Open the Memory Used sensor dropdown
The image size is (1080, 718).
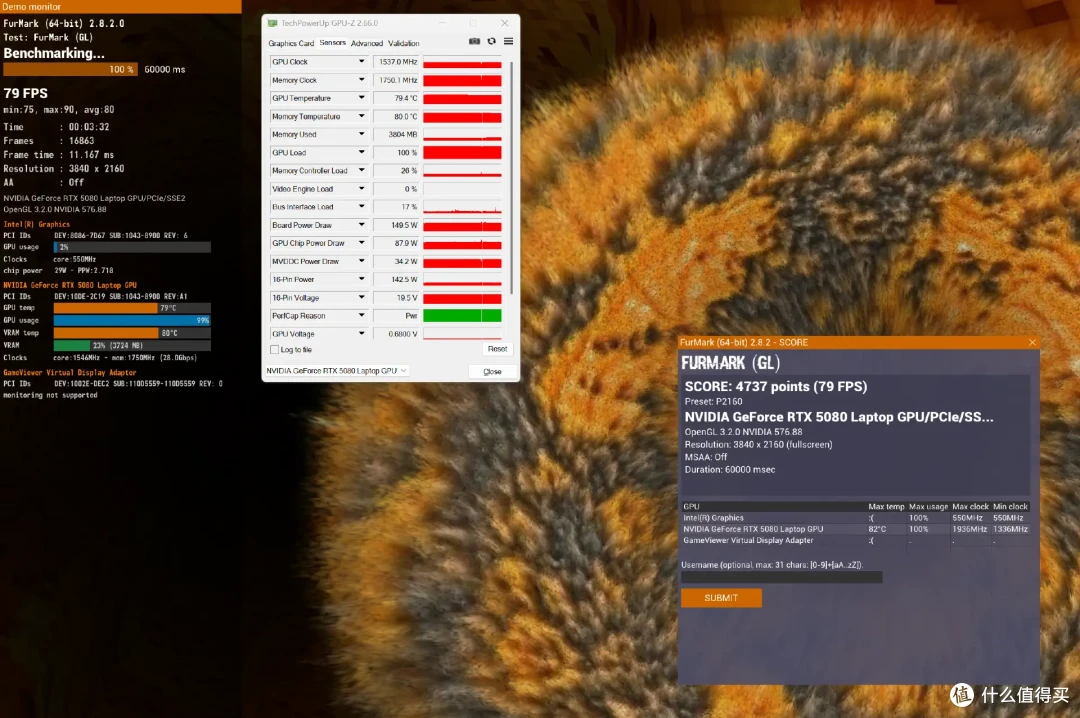click(361, 134)
